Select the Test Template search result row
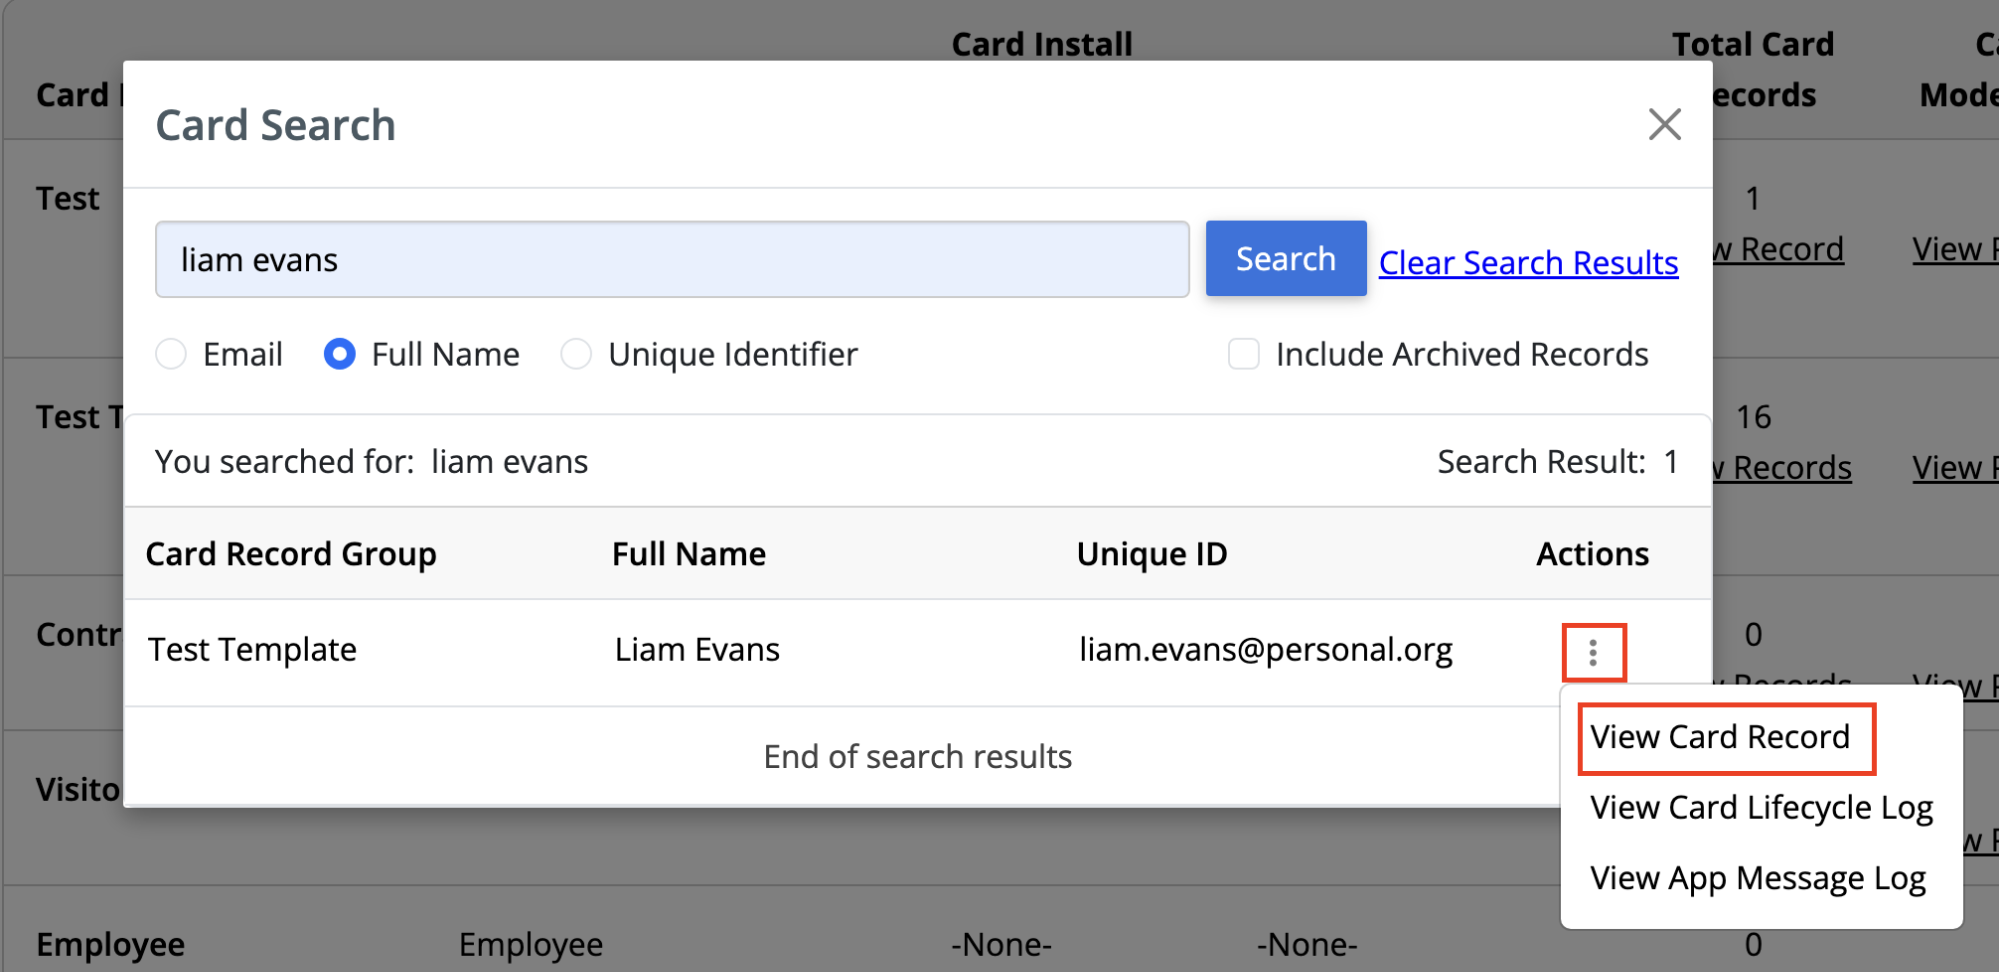 251,649
